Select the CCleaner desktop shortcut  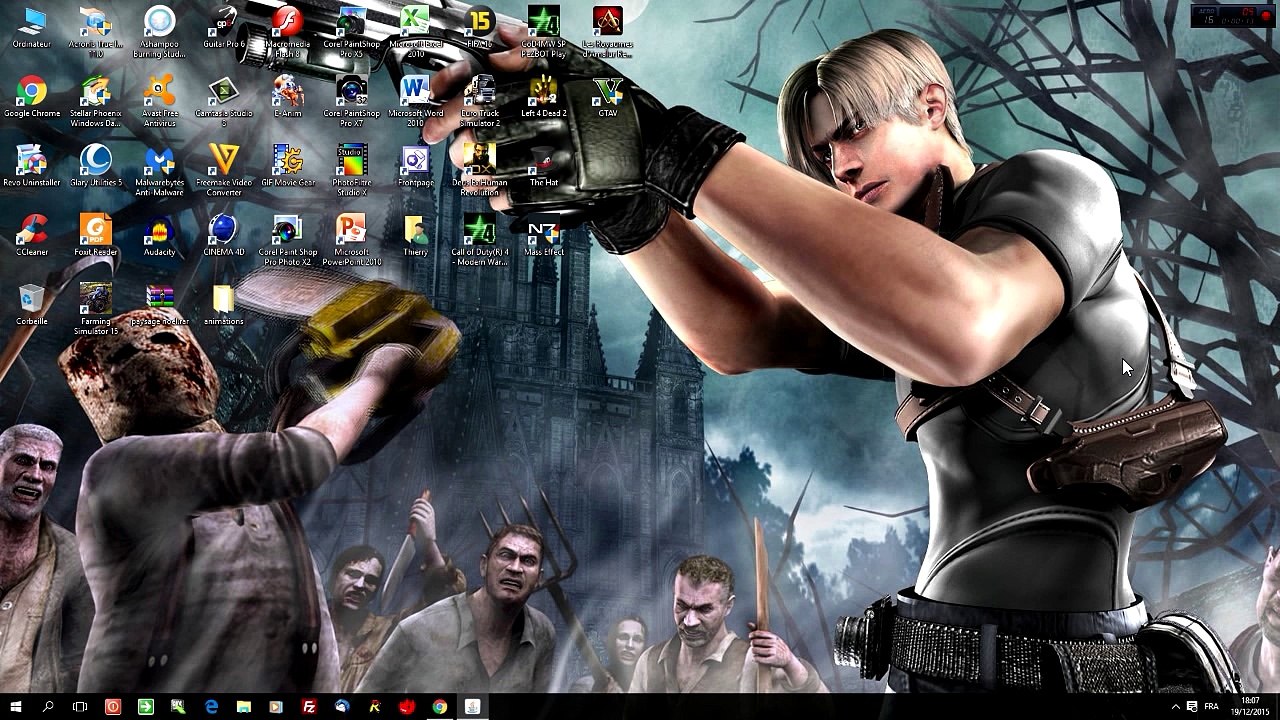pyautogui.click(x=32, y=236)
